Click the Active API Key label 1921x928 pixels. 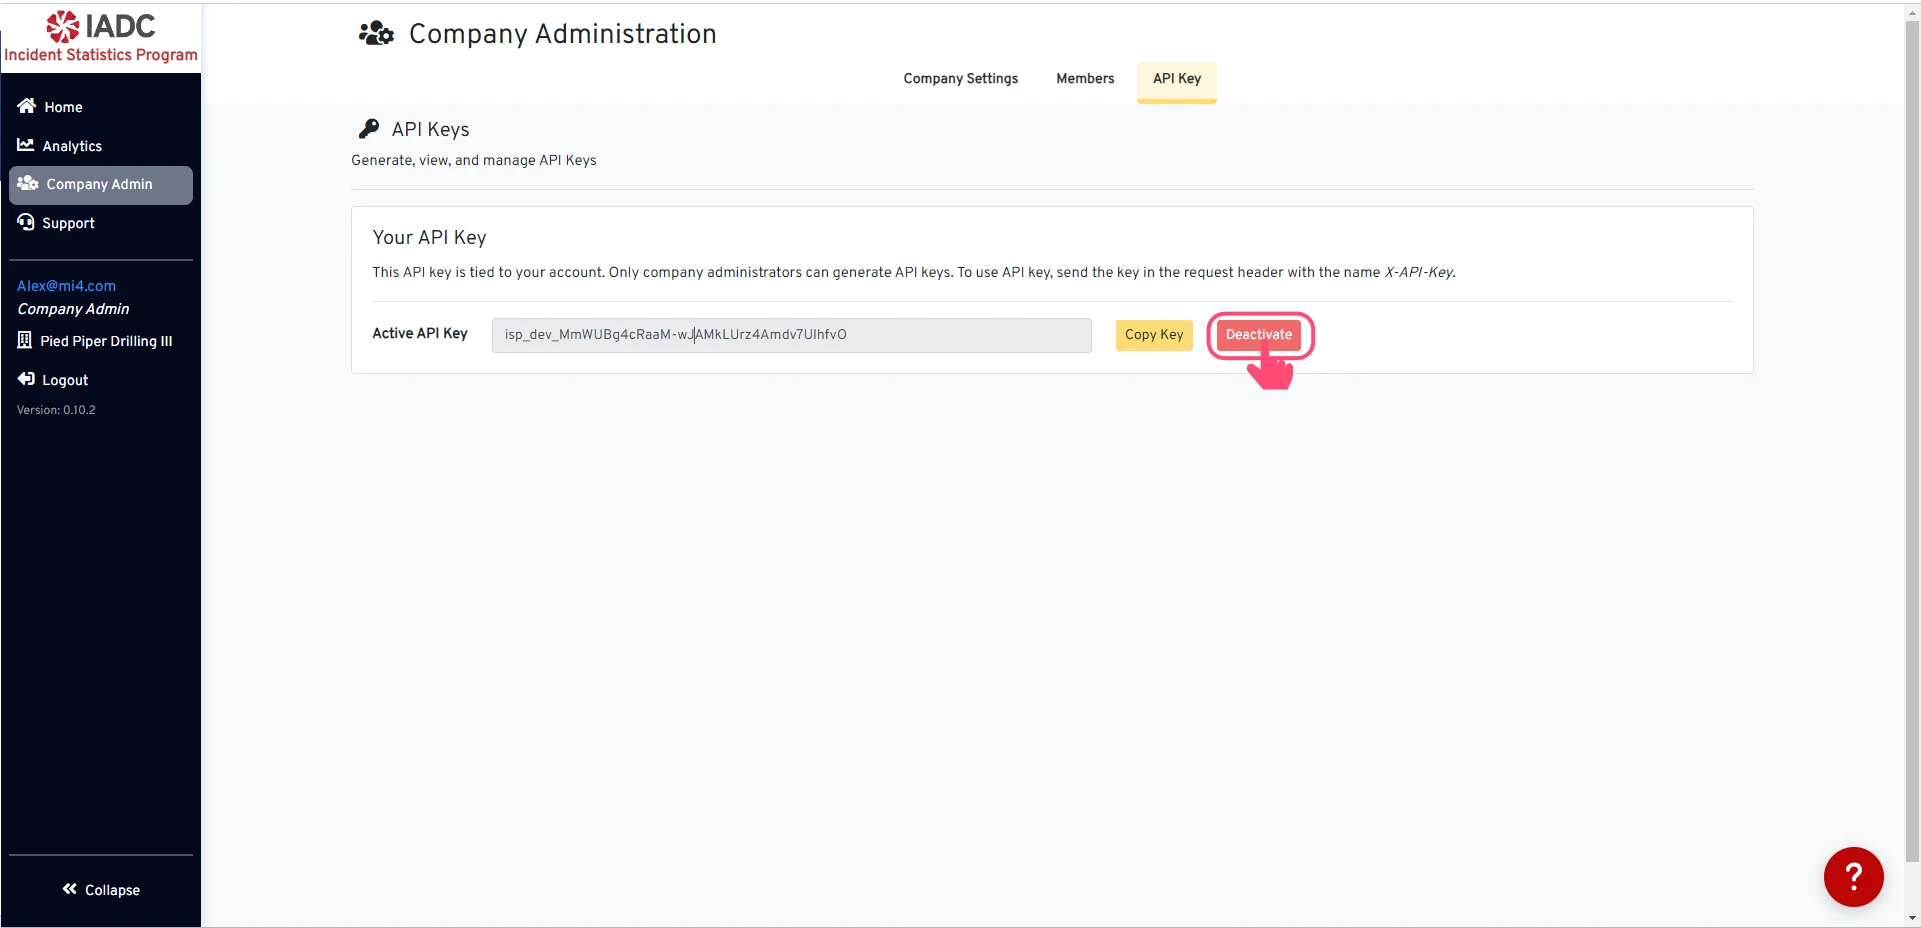tap(420, 334)
